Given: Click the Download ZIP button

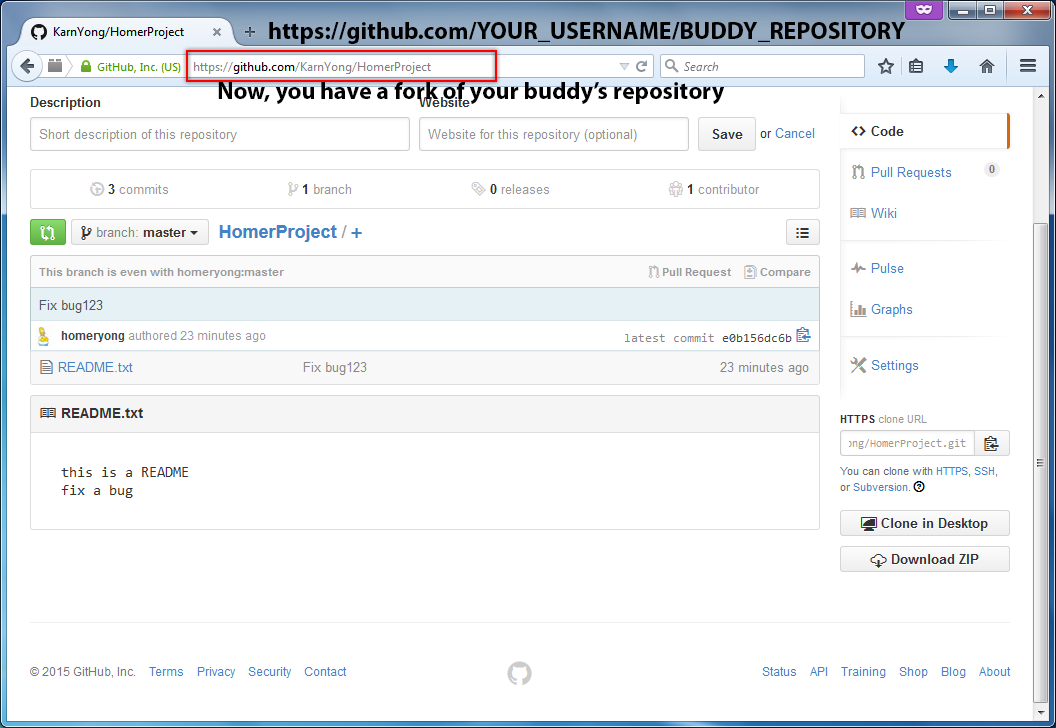Looking at the screenshot, I should point(924,559).
